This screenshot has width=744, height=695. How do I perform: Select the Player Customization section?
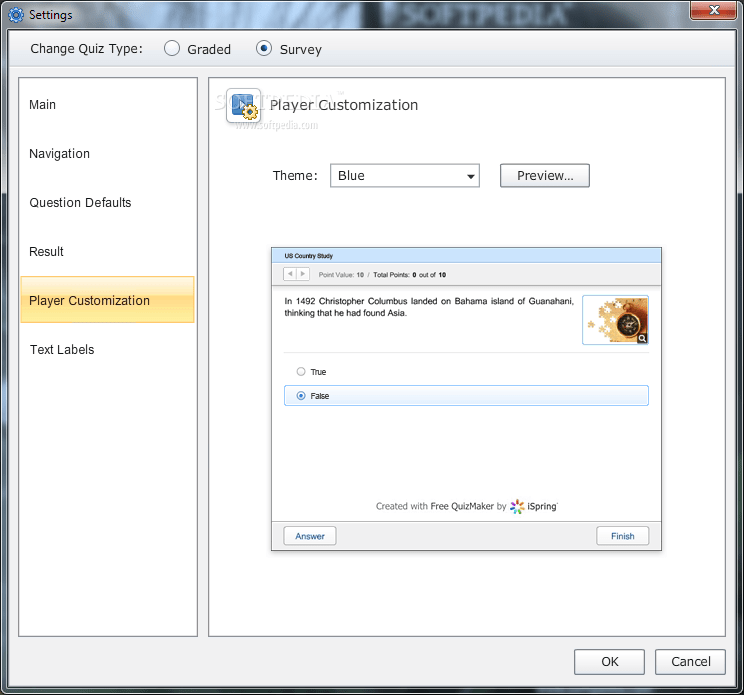107,300
